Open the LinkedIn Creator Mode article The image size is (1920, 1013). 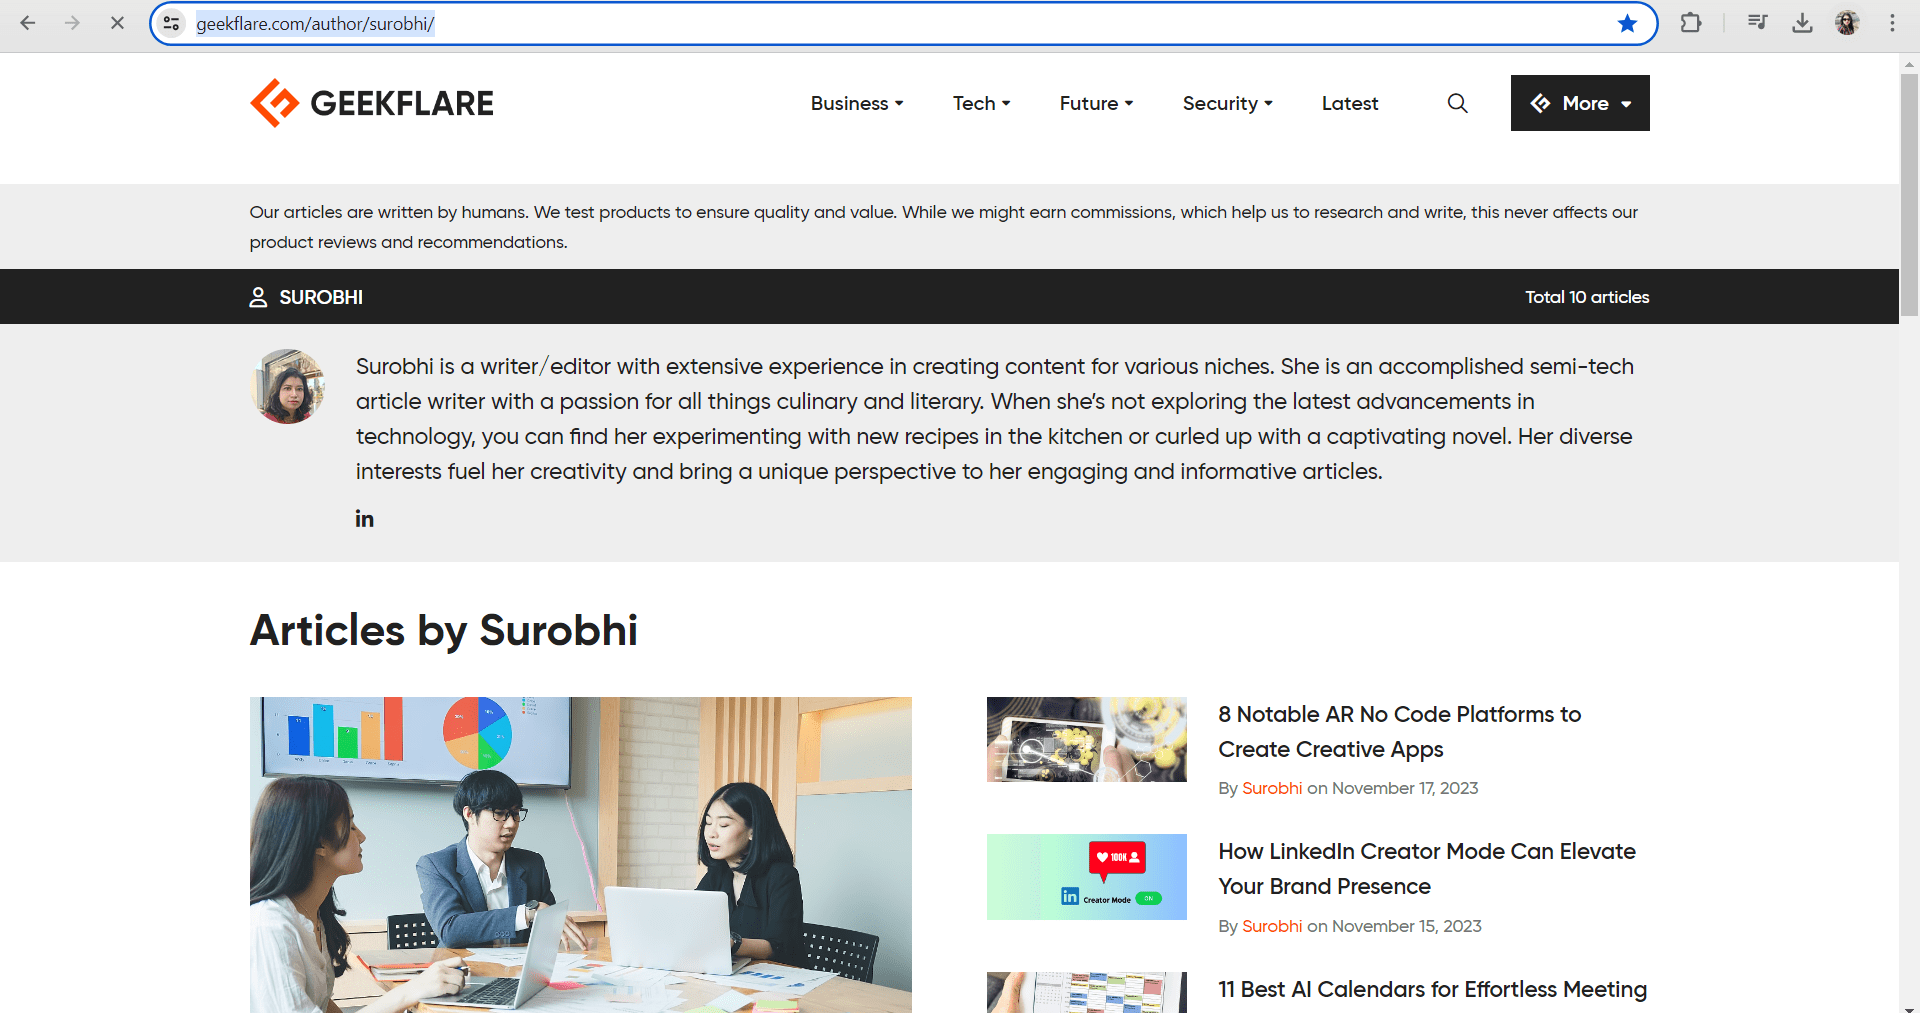click(1426, 868)
